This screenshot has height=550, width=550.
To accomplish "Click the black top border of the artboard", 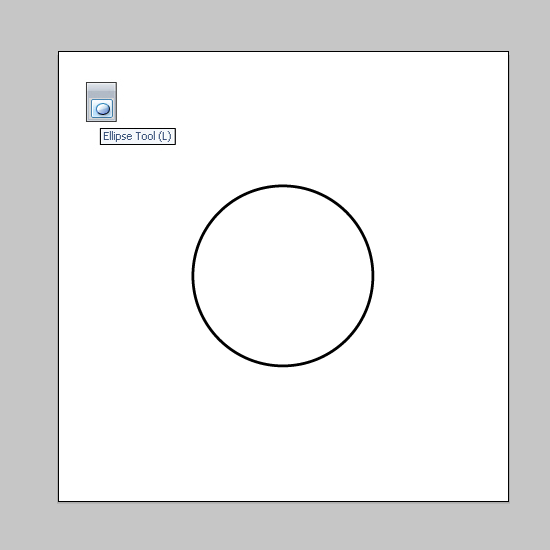I will (283, 52).
